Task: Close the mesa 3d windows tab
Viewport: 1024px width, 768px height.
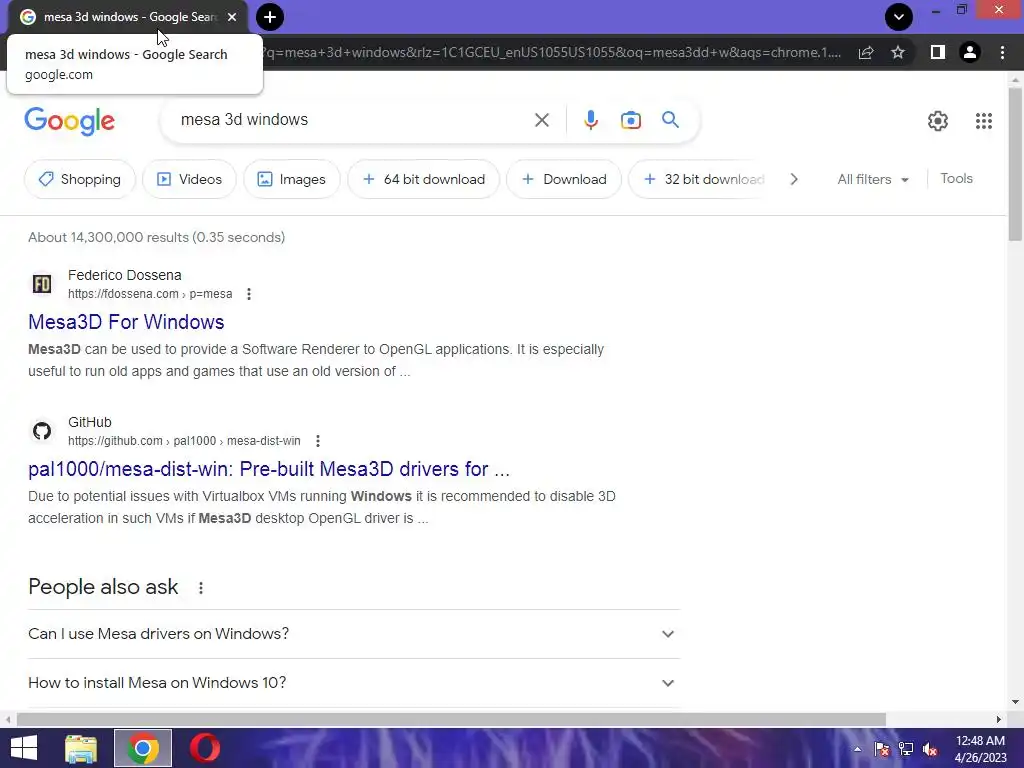Action: (x=232, y=17)
